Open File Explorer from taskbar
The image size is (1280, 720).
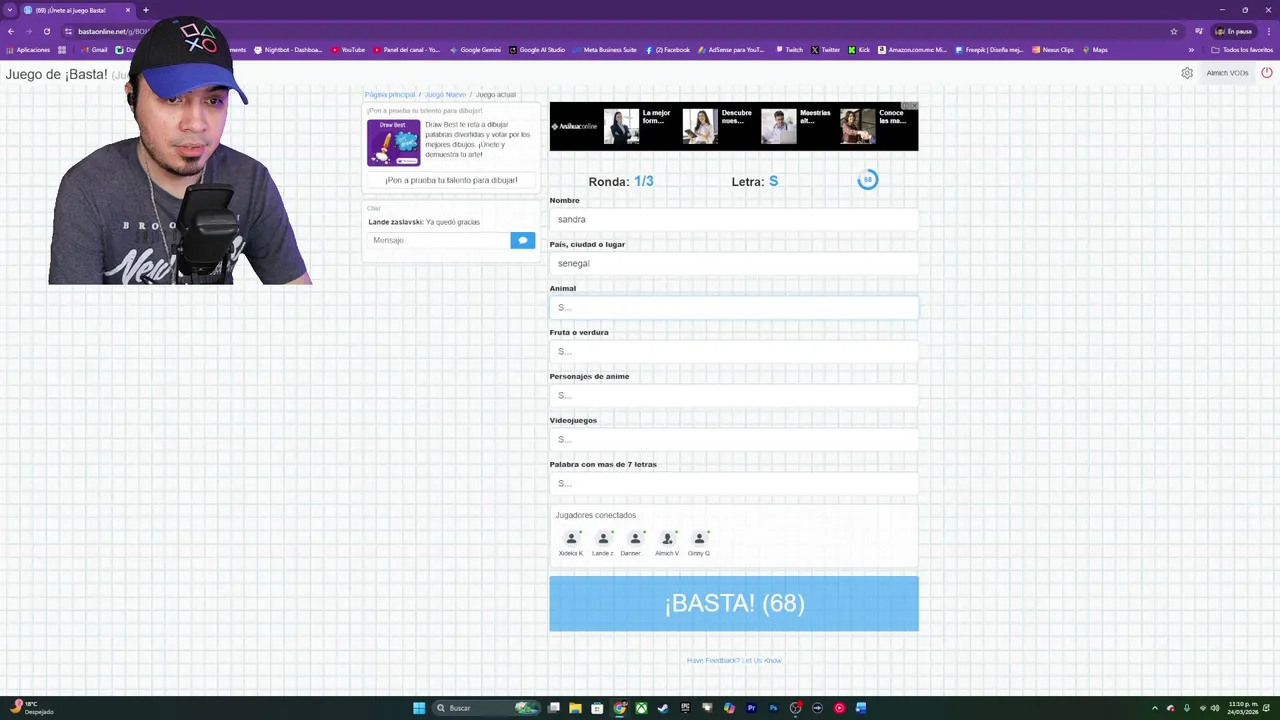point(575,708)
